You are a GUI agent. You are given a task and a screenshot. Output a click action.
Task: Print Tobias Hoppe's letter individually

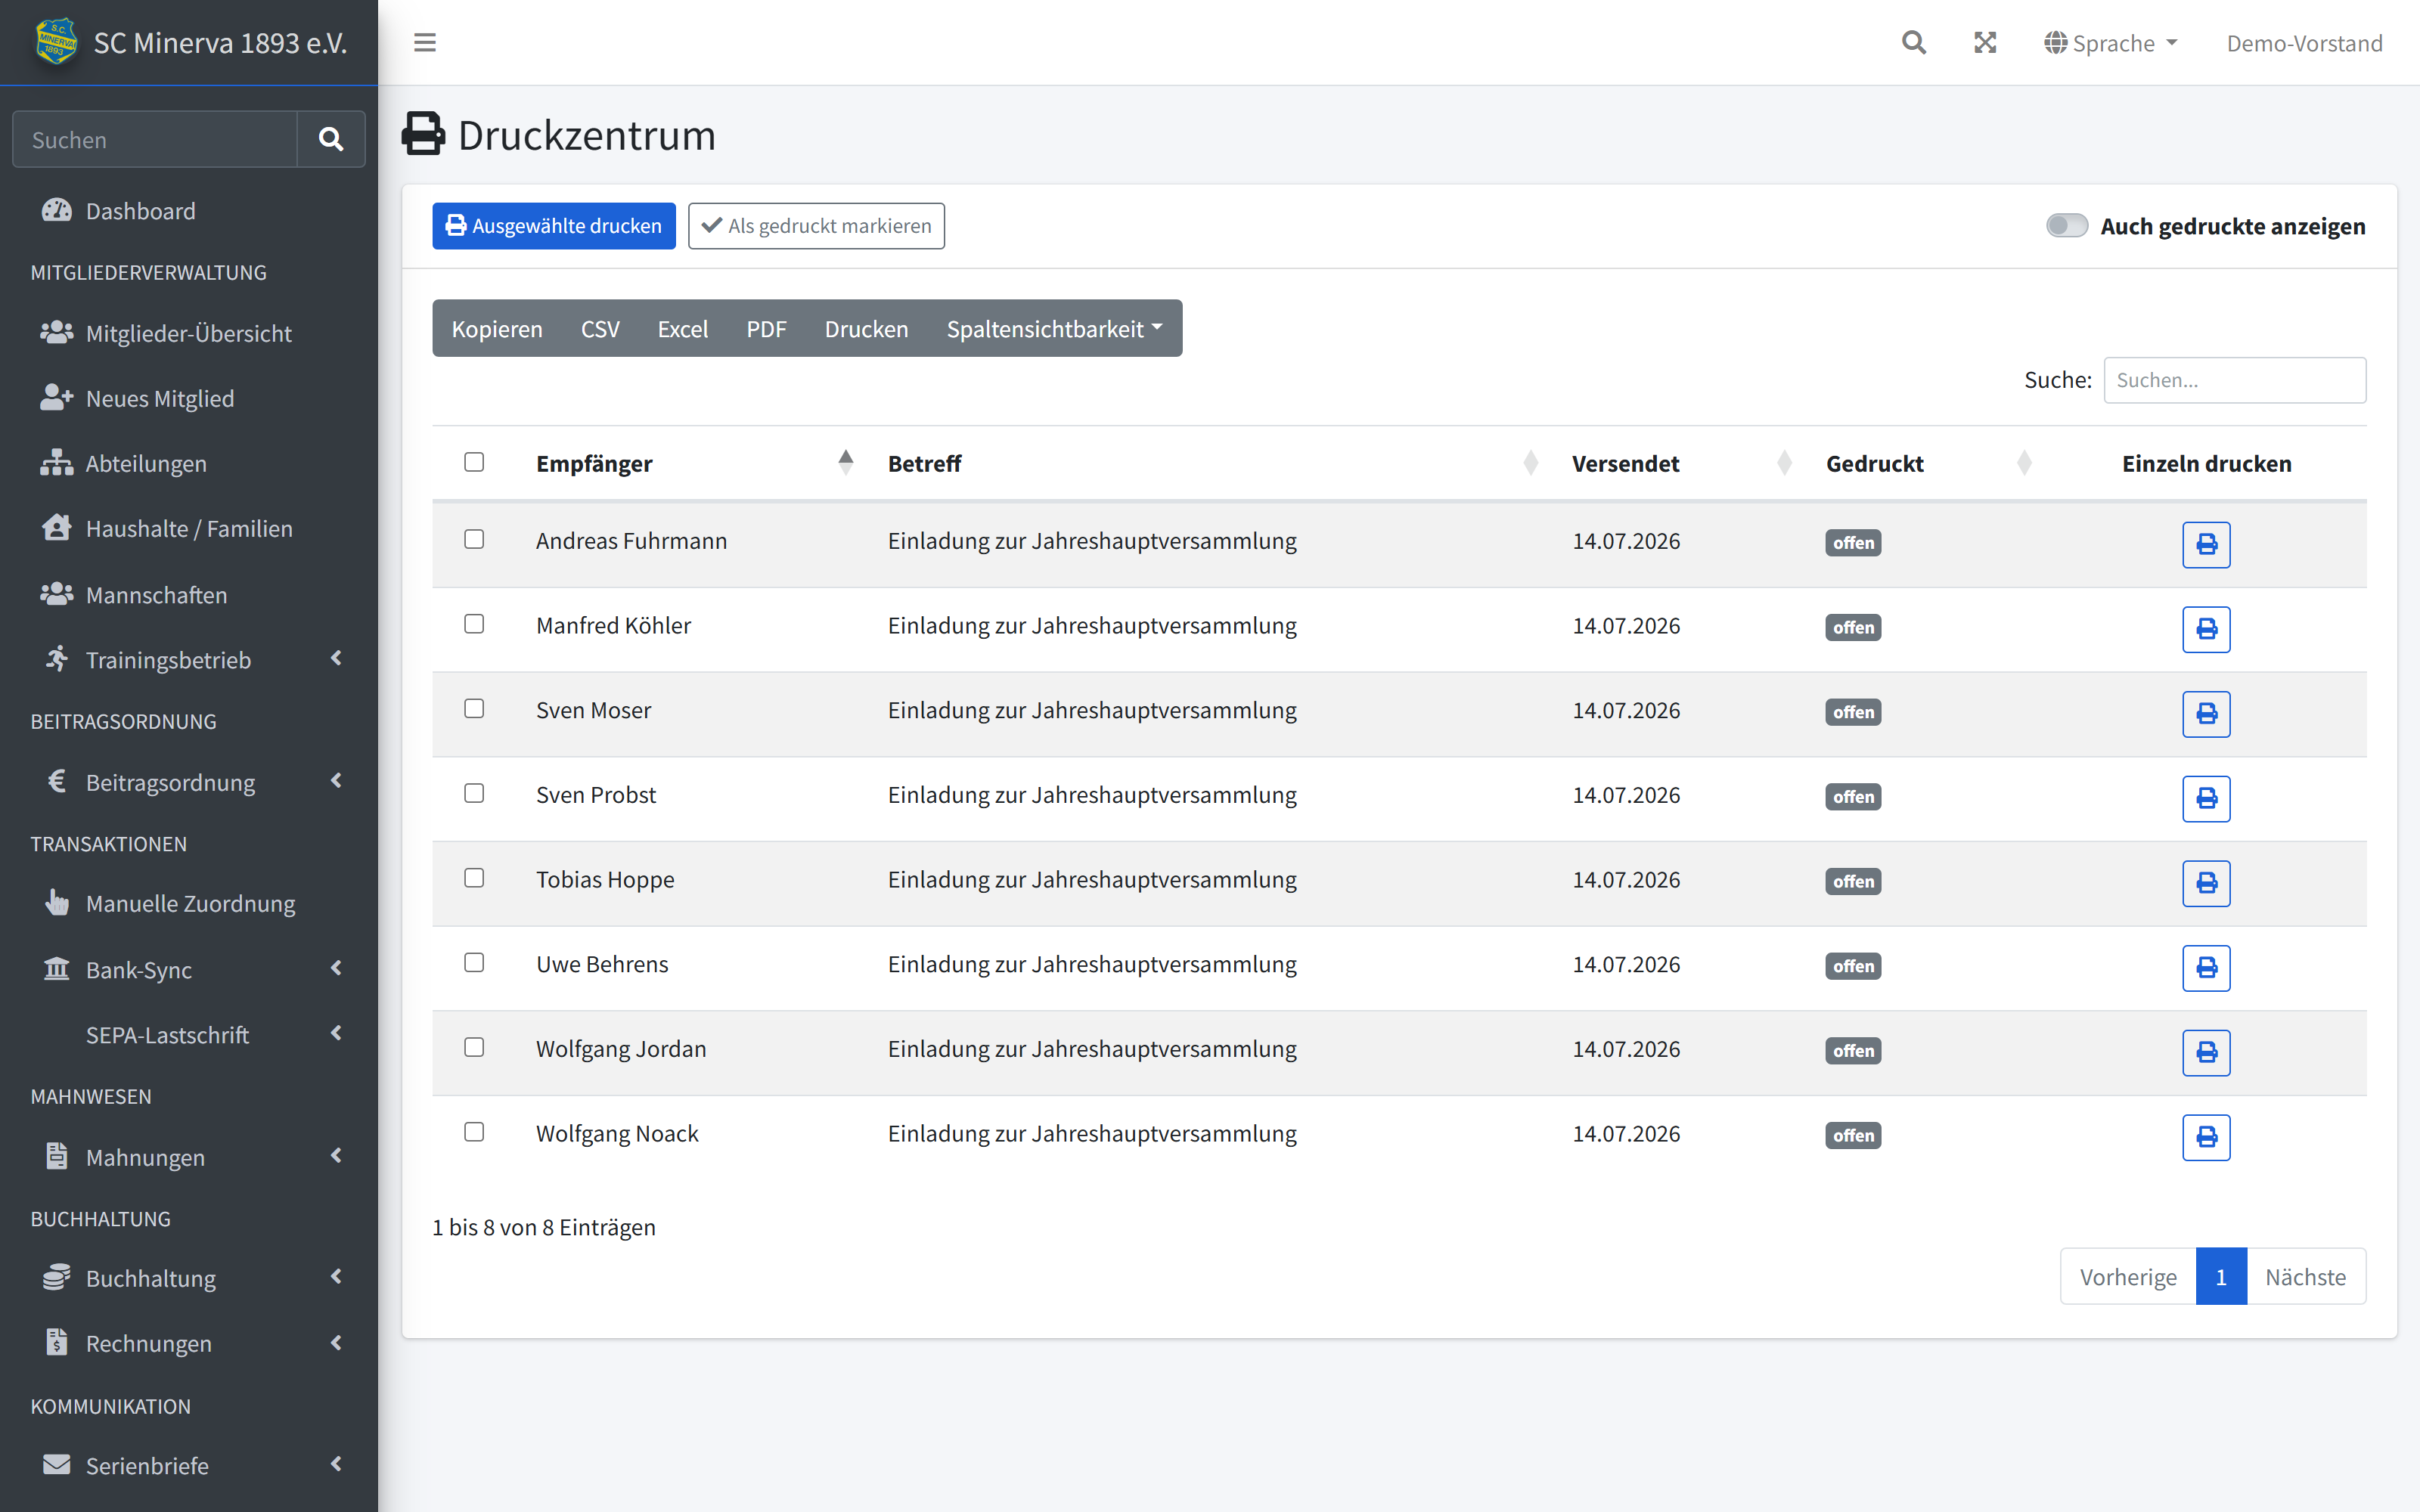click(2206, 883)
